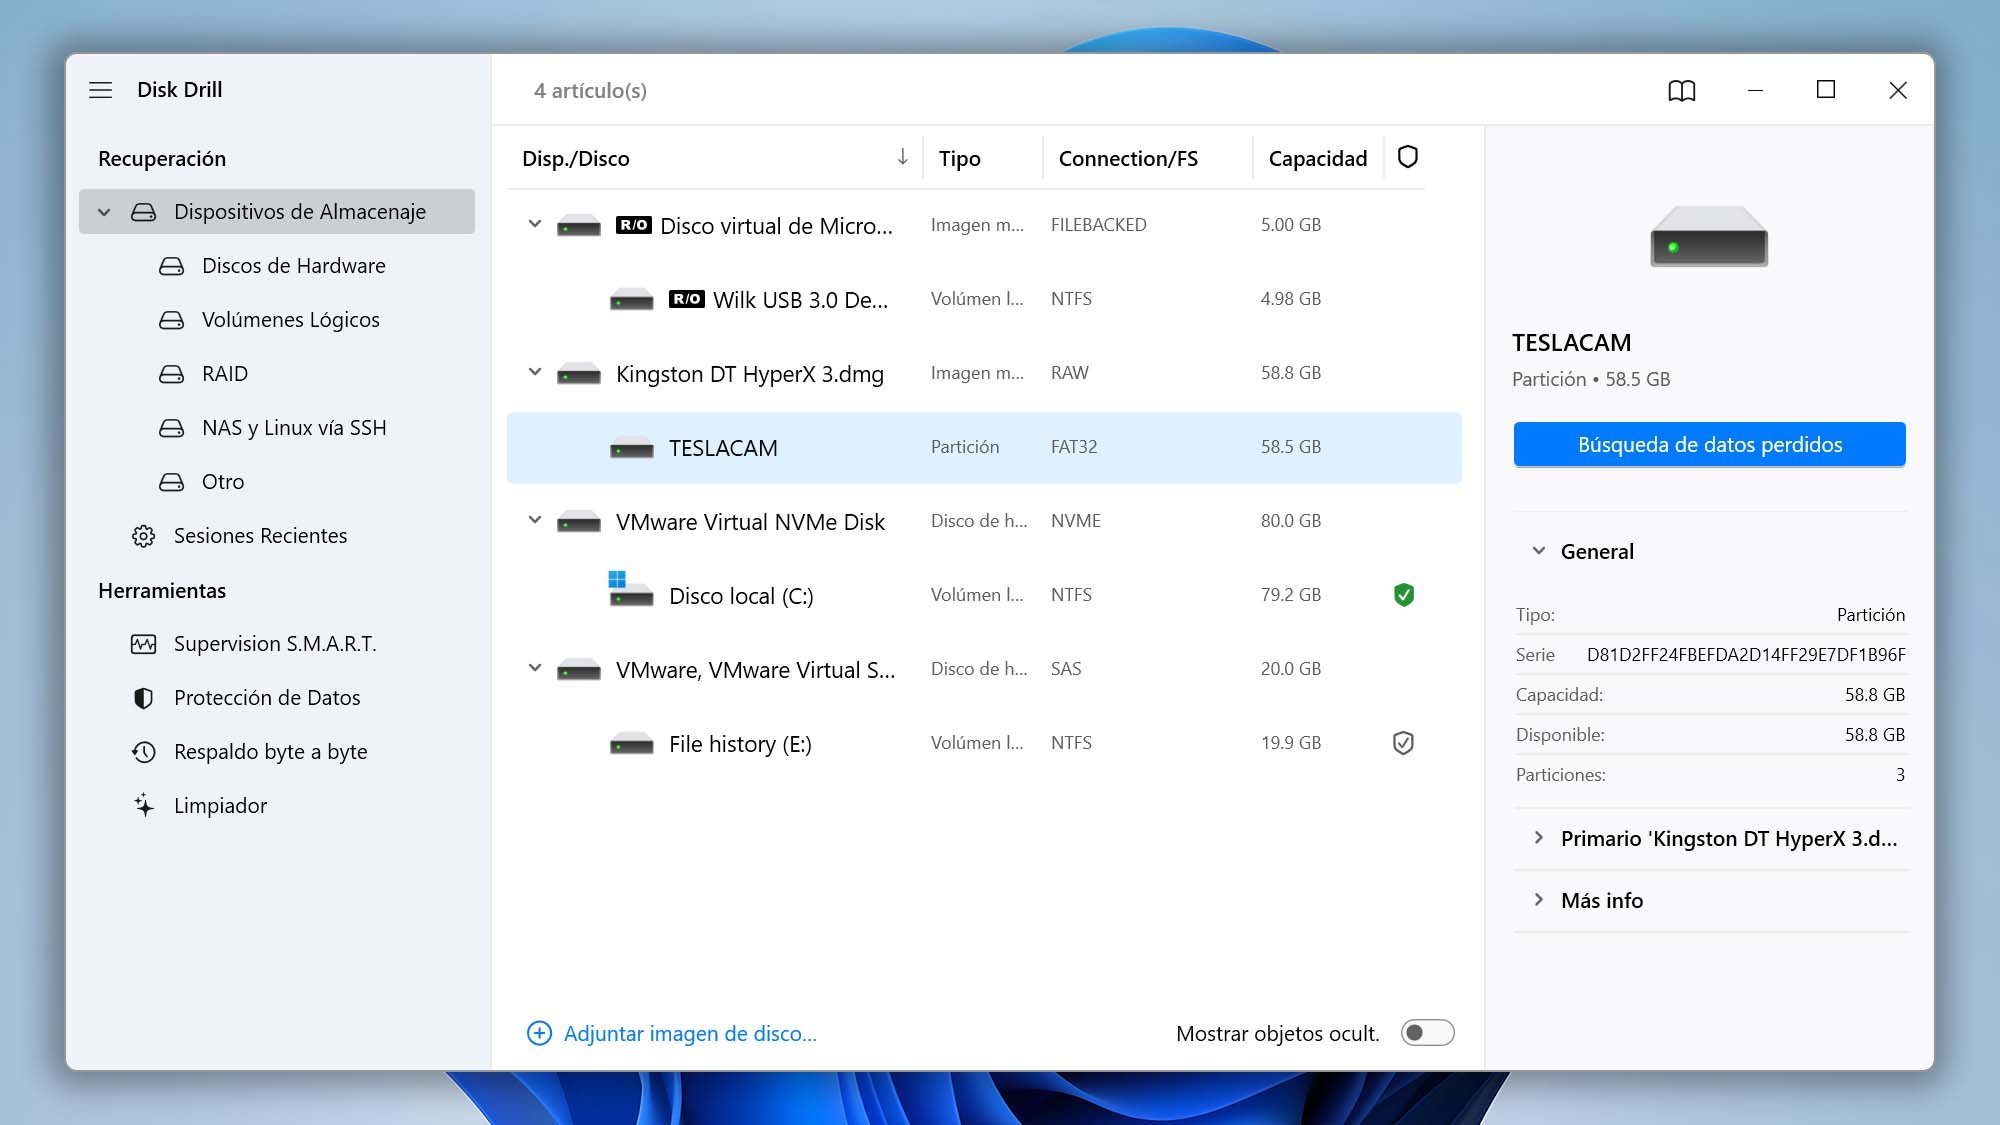This screenshot has width=2000, height=1125.
Task: Click the clock icon of Respaldo byte a byte
Action: coord(144,752)
